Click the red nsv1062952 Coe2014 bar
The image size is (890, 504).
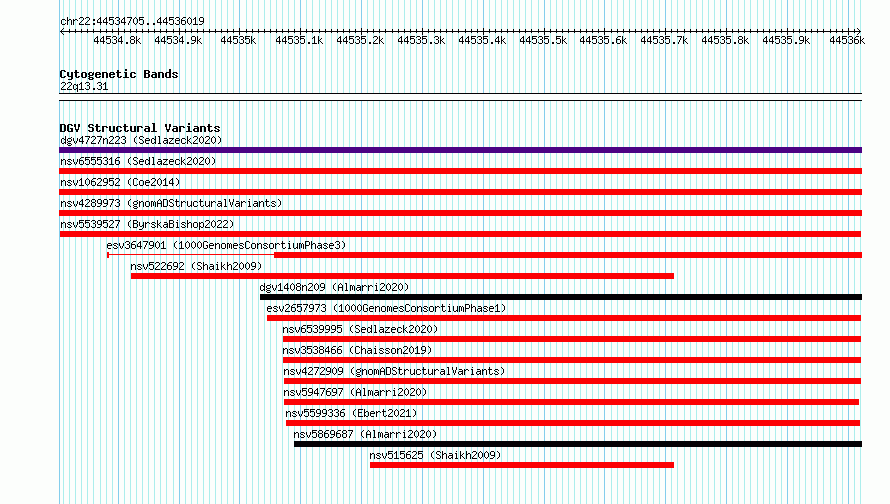[x=460, y=192]
